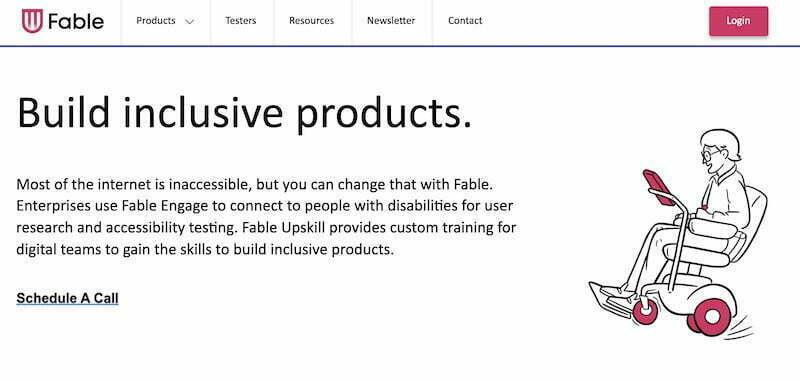Screen dimensions: 800x381
Task: Click the Fable shield logo icon
Action: pos(32,21)
